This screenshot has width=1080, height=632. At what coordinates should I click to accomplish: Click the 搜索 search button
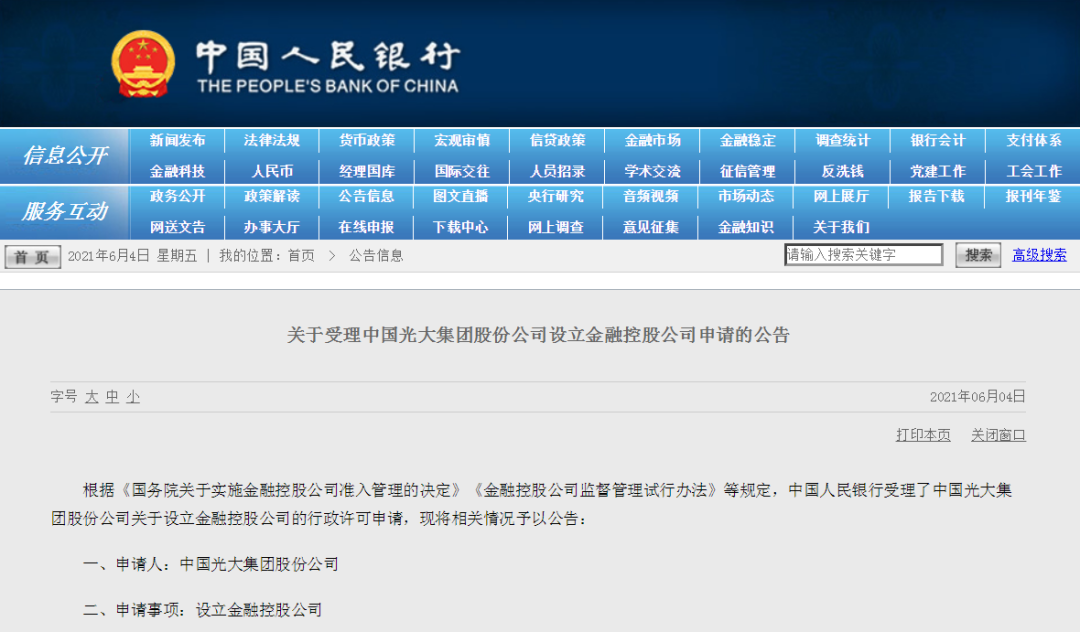pyautogui.click(x=978, y=255)
